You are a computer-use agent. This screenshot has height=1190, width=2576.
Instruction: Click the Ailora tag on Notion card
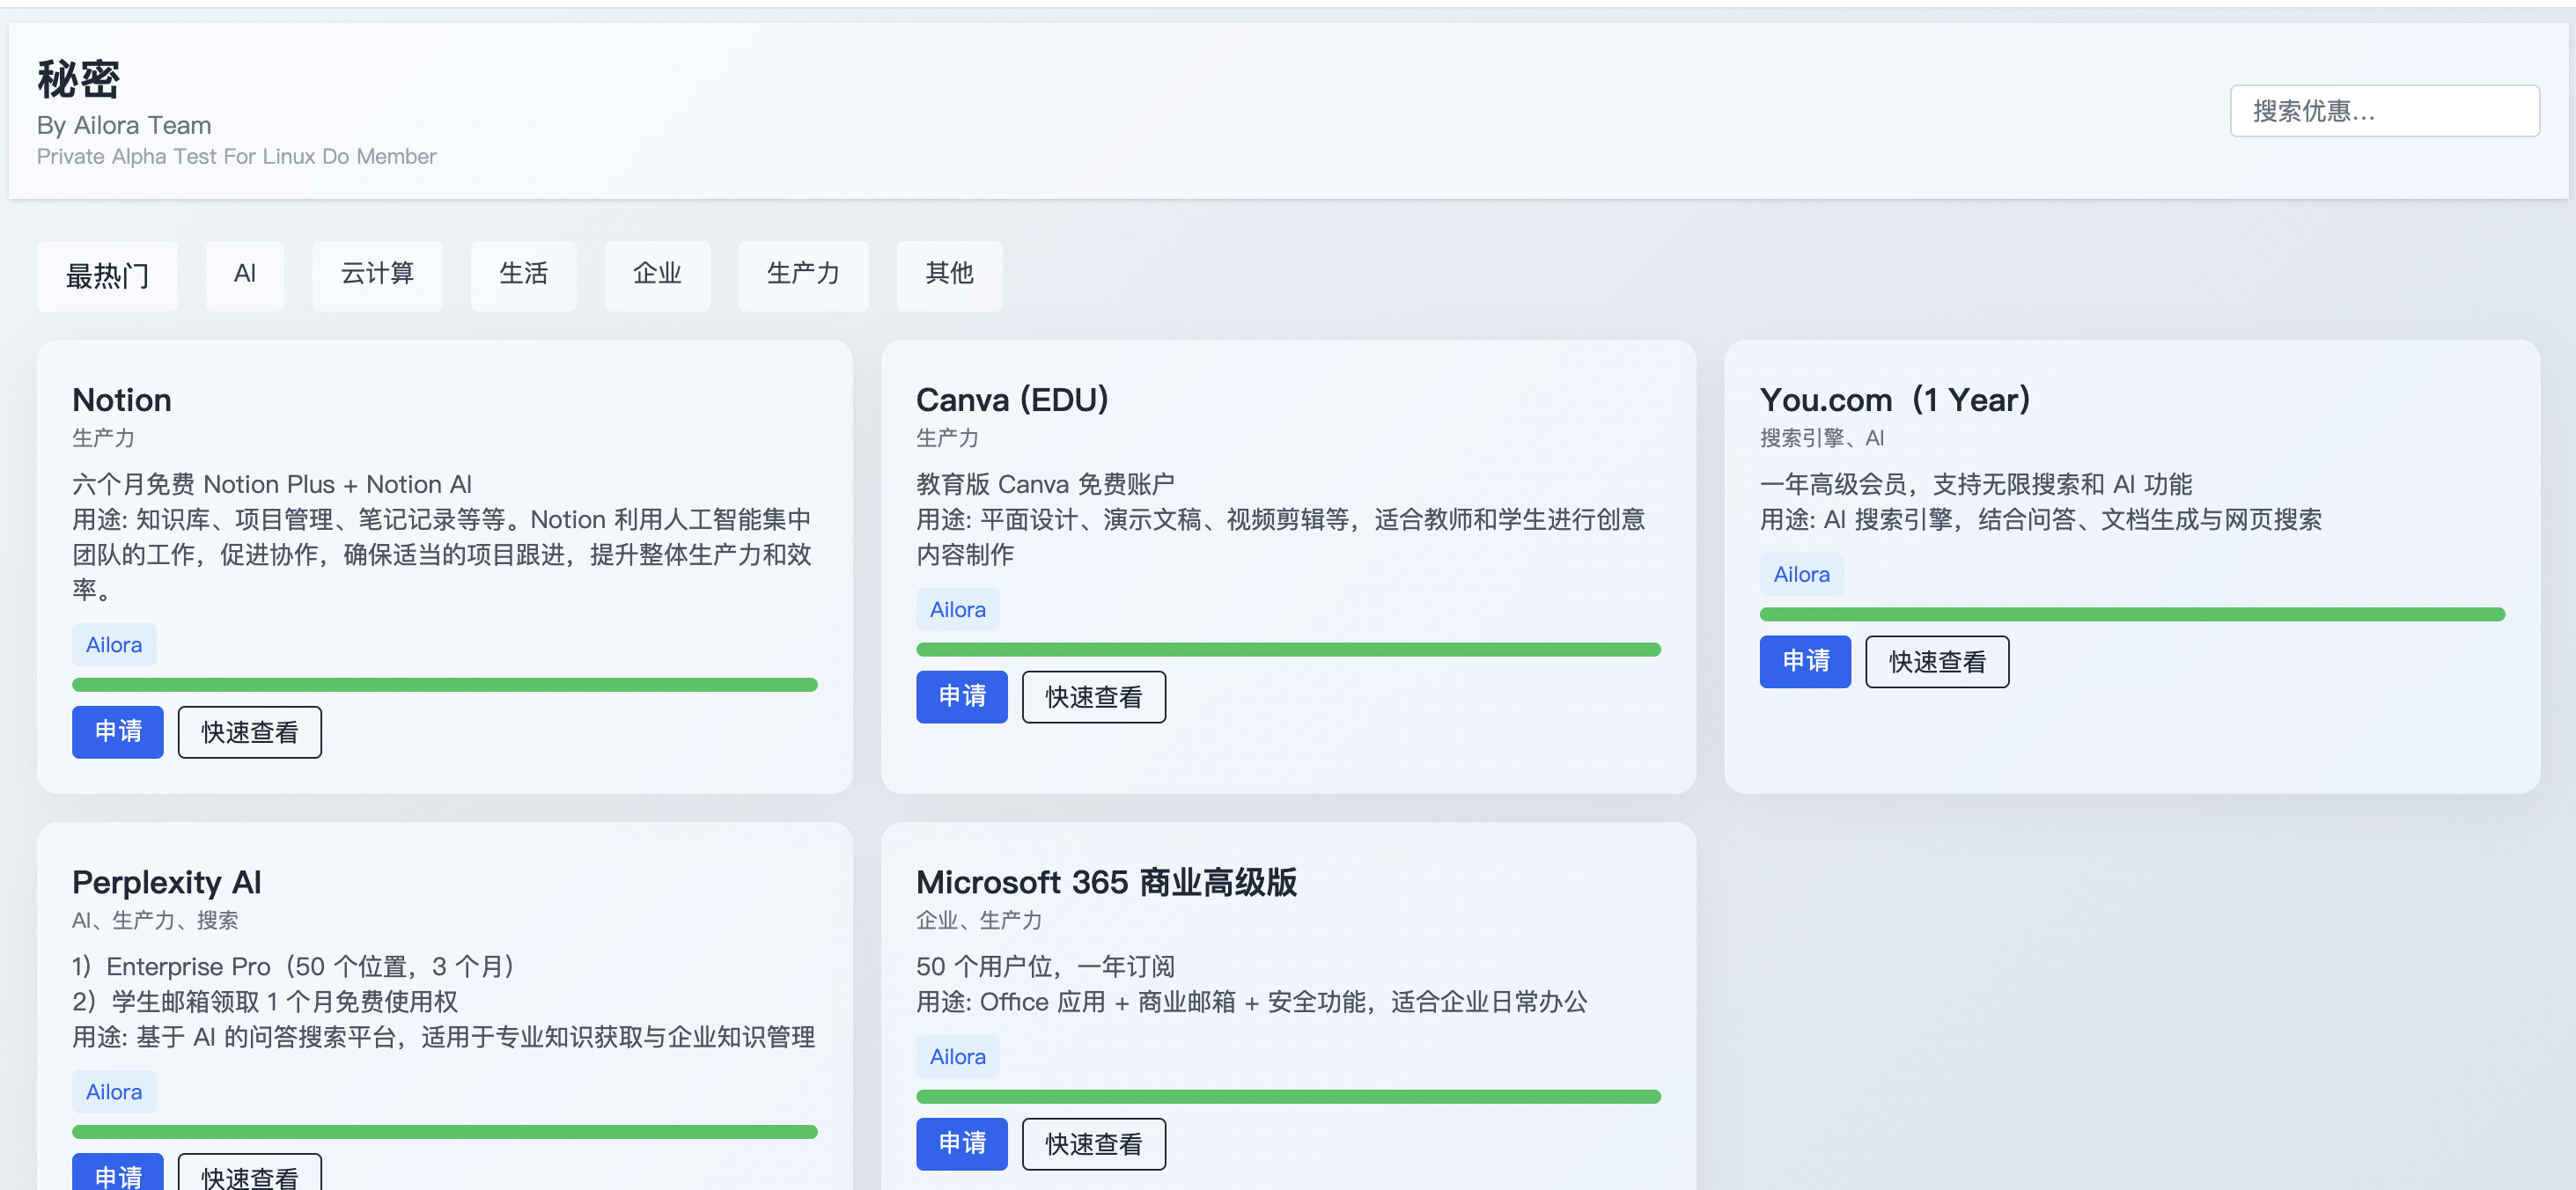pyautogui.click(x=114, y=645)
